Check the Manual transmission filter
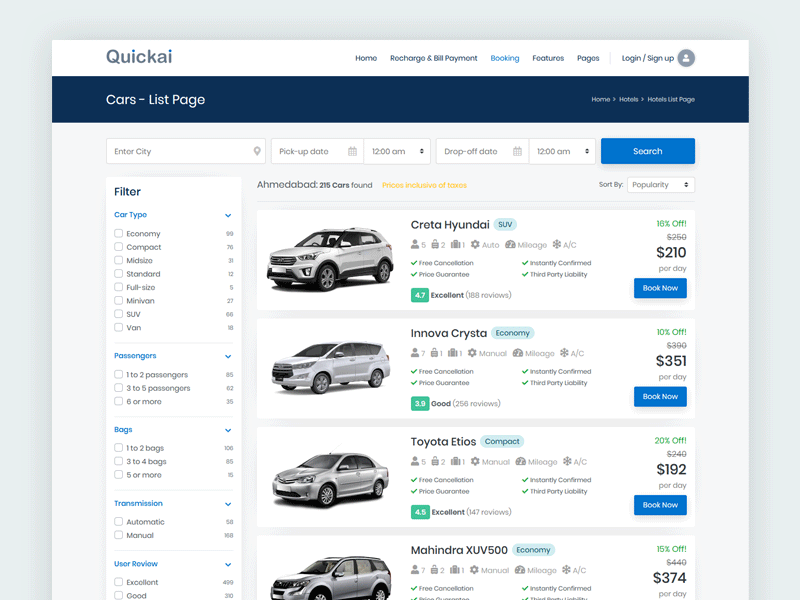 118,535
